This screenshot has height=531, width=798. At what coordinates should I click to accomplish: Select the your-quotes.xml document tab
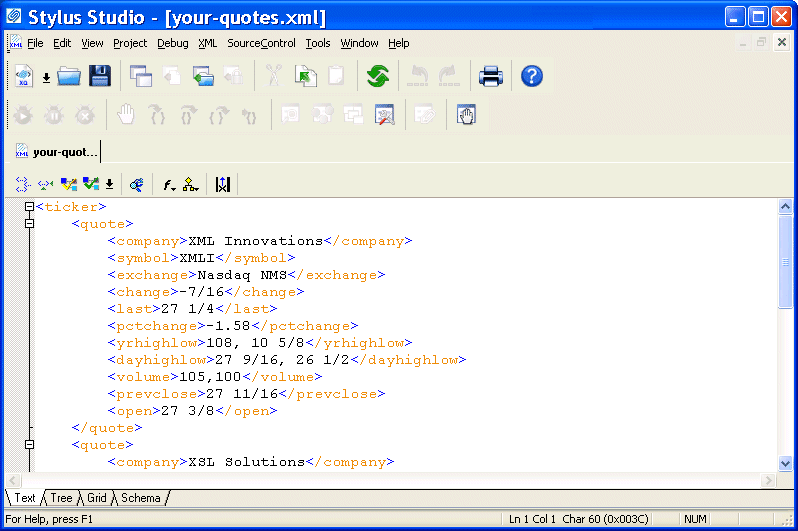click(x=58, y=152)
